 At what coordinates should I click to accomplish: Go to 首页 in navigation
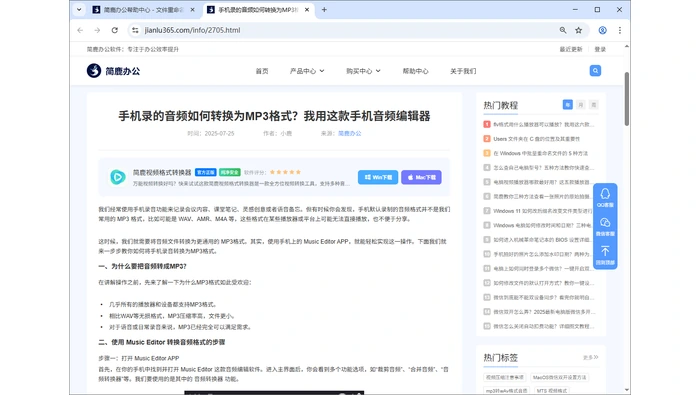click(262, 71)
